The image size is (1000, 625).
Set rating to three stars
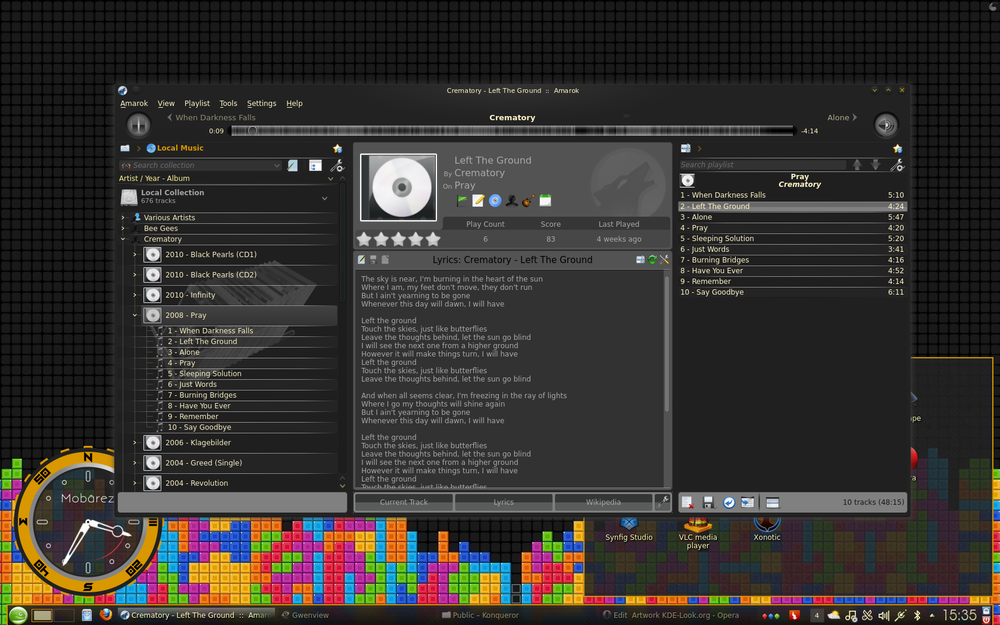[x=399, y=239]
